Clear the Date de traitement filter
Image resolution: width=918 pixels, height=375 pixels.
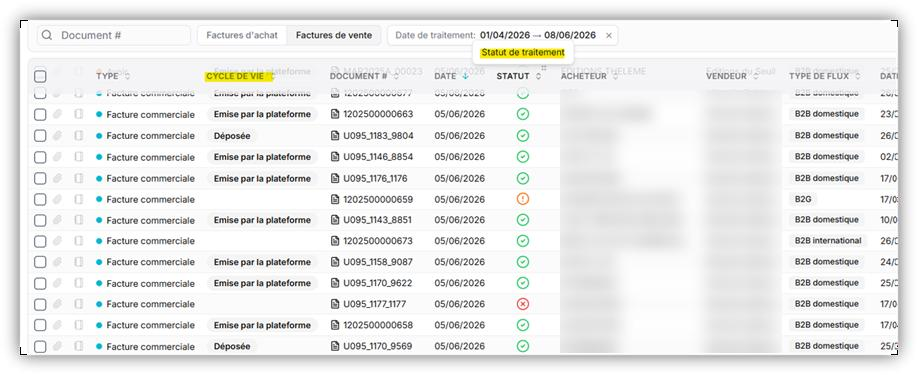(609, 35)
